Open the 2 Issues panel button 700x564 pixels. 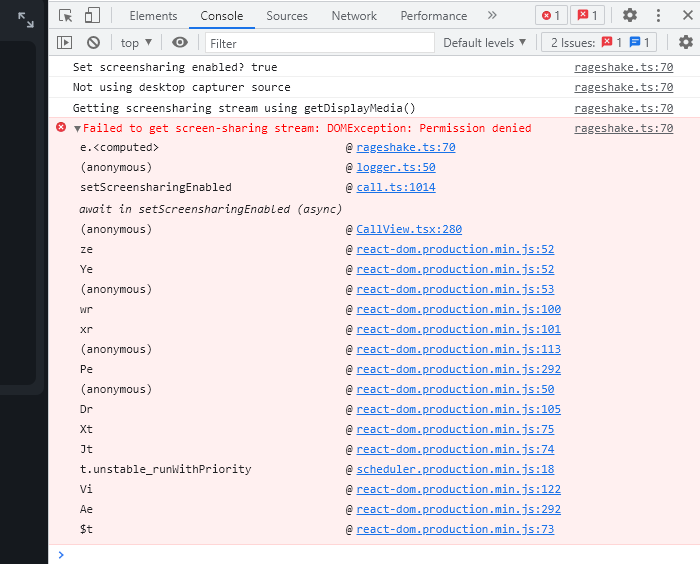click(x=599, y=43)
